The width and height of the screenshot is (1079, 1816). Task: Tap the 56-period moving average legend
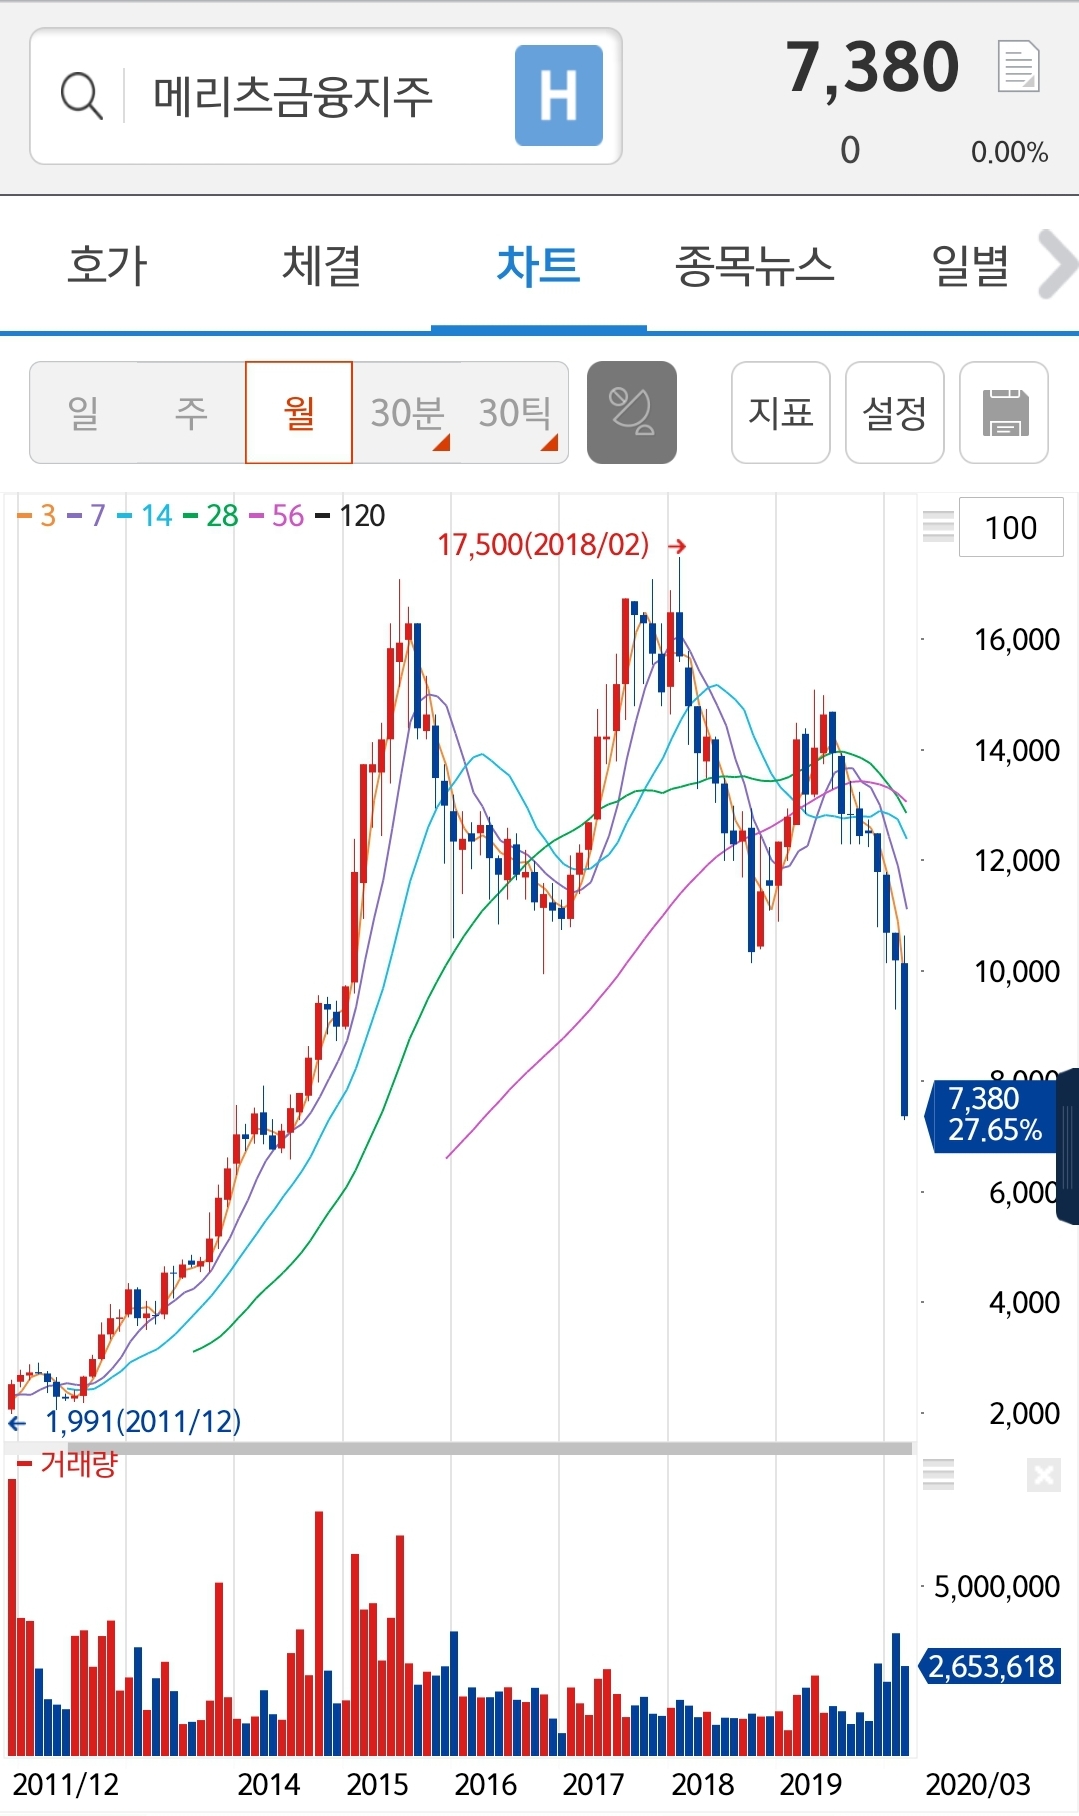(x=276, y=516)
